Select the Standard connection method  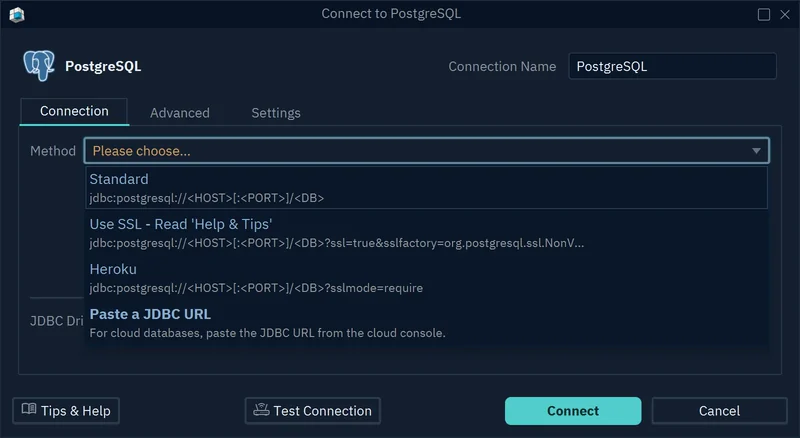click(427, 187)
